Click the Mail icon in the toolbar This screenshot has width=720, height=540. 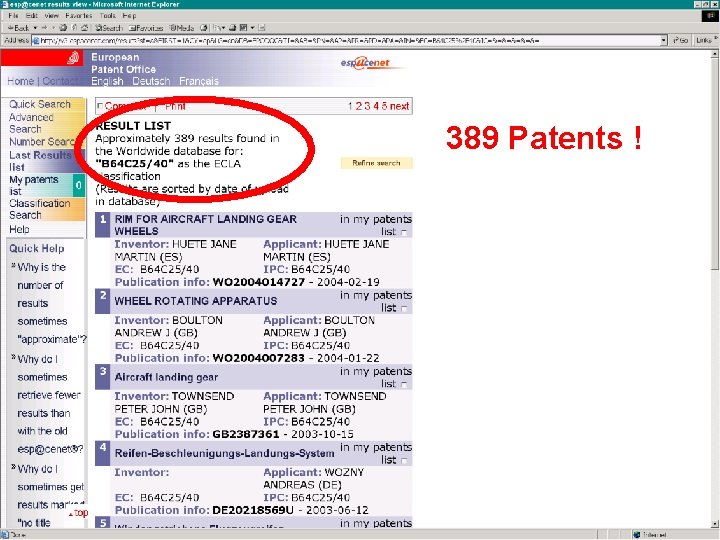(216, 28)
